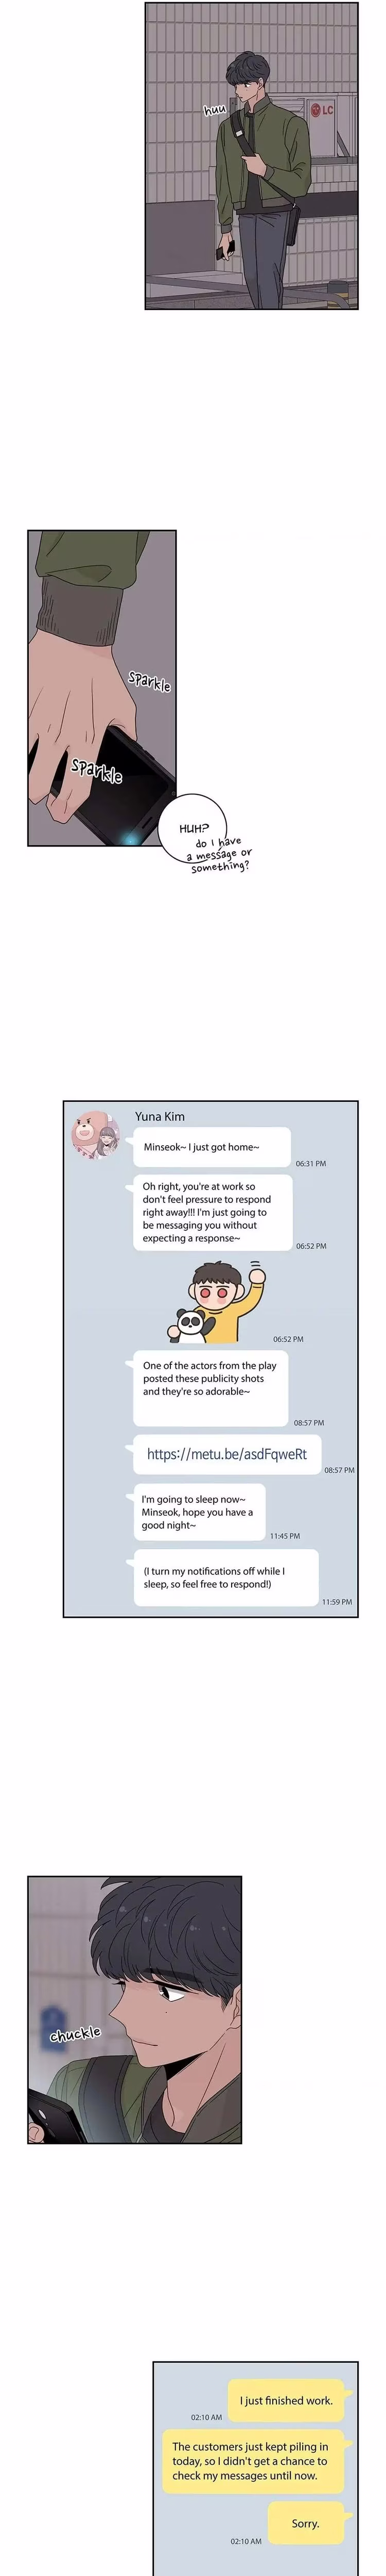
Task: Click the LC logo sign
Action: pos(321,110)
